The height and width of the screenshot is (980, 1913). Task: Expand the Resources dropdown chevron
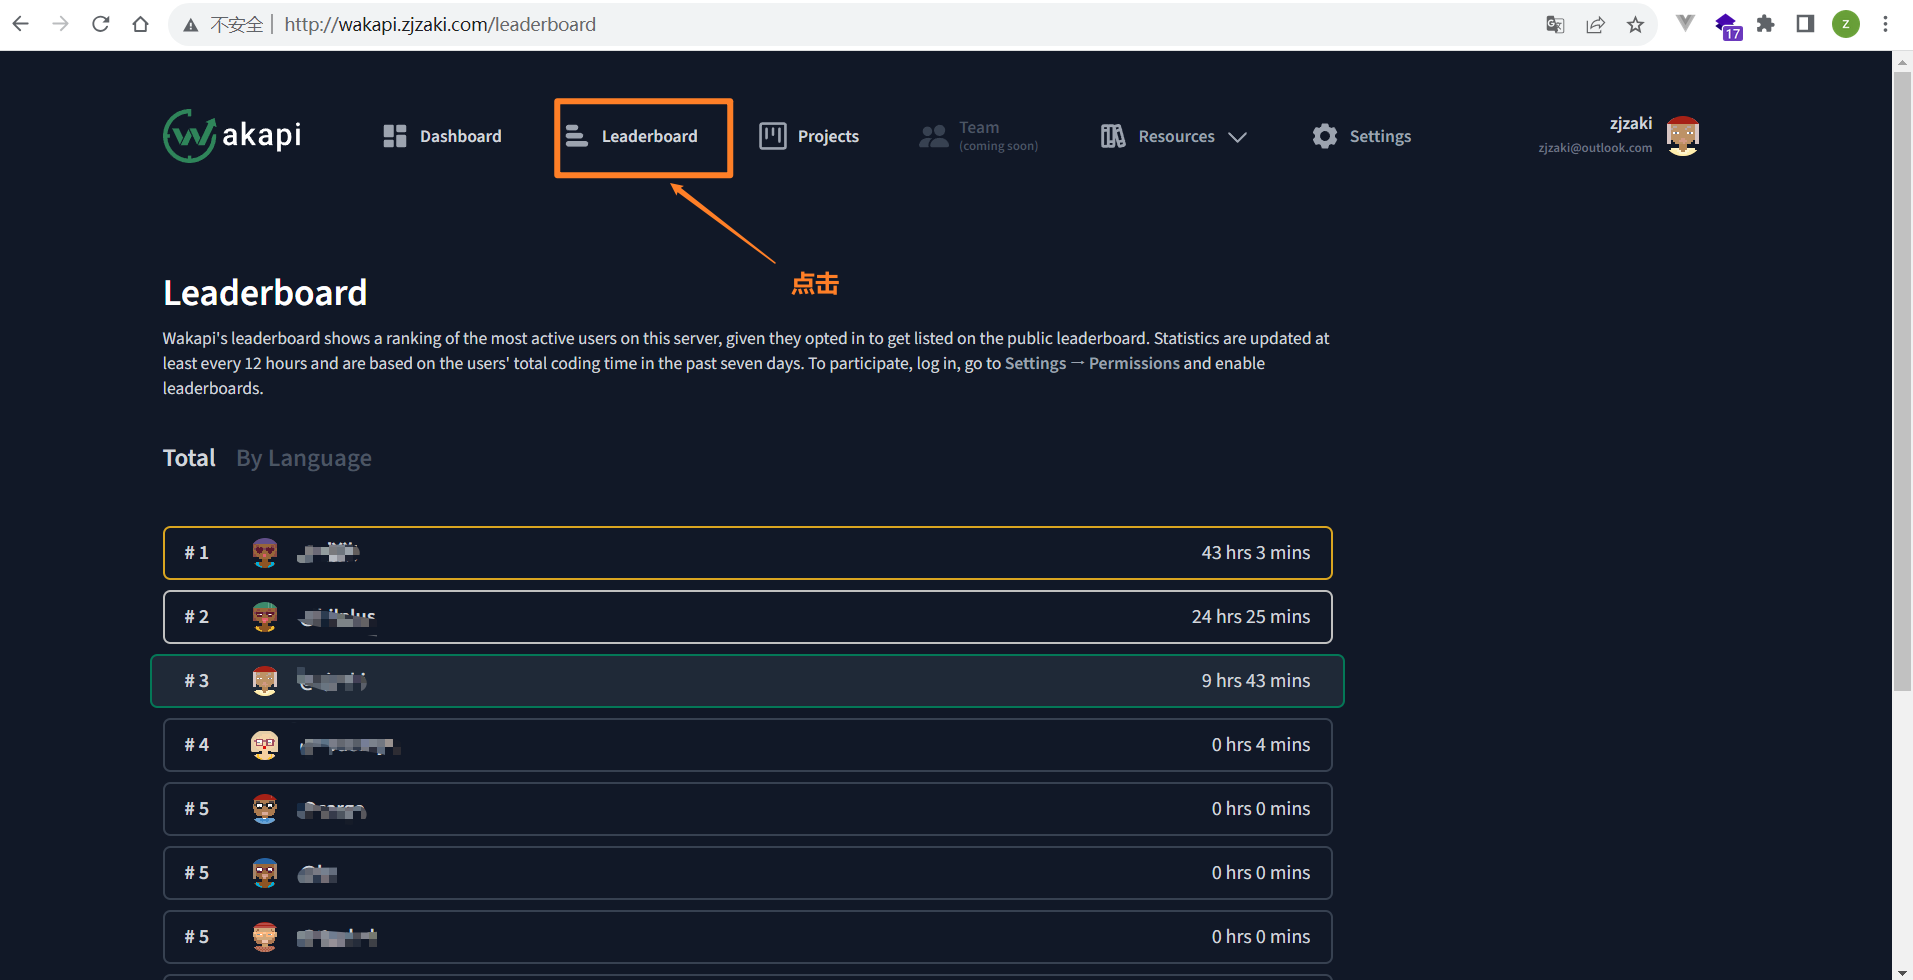(1237, 137)
